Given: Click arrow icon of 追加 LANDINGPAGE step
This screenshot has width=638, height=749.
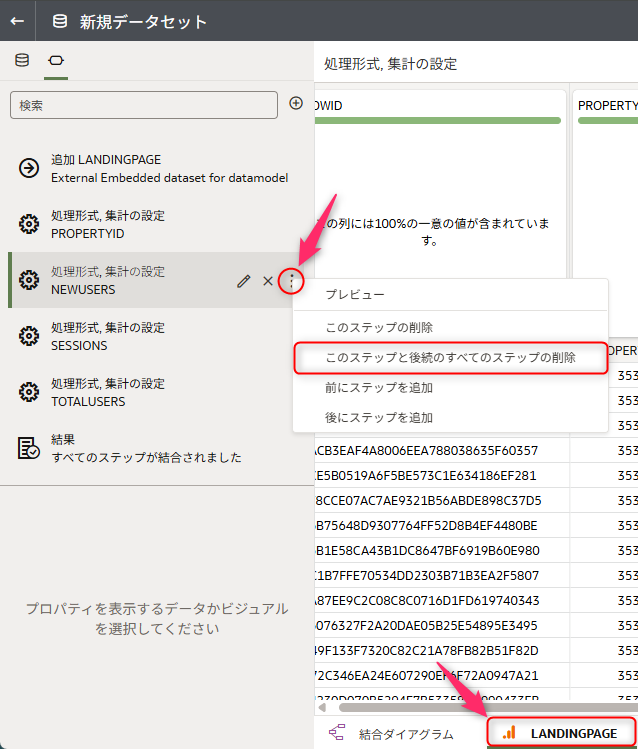Looking at the screenshot, I should pyautogui.click(x=29, y=169).
